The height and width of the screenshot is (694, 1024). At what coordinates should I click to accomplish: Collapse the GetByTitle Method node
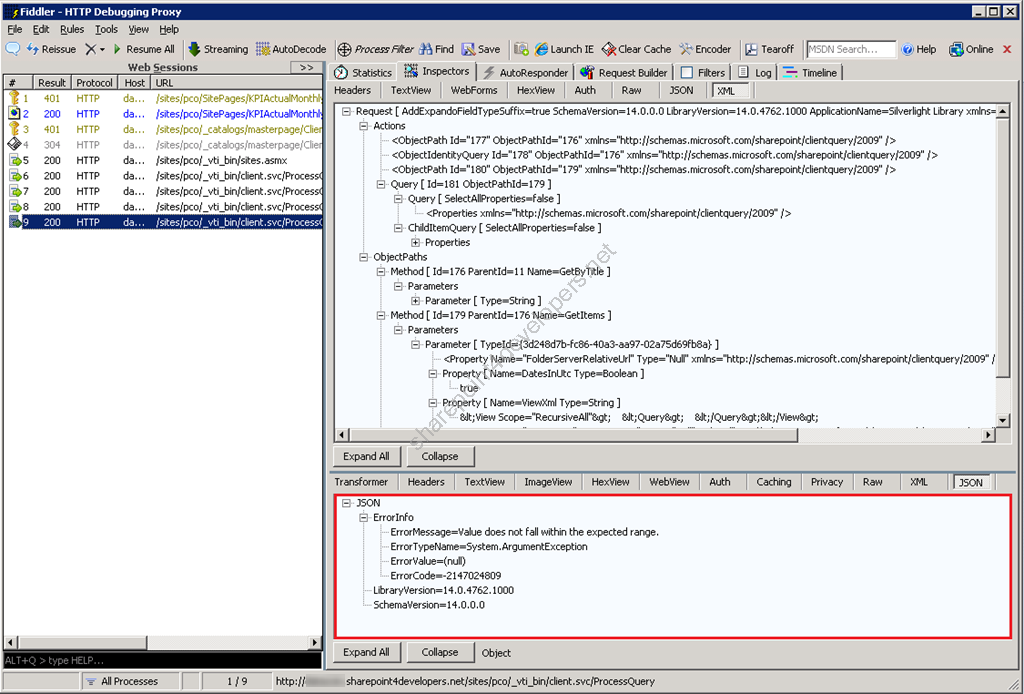point(381,272)
